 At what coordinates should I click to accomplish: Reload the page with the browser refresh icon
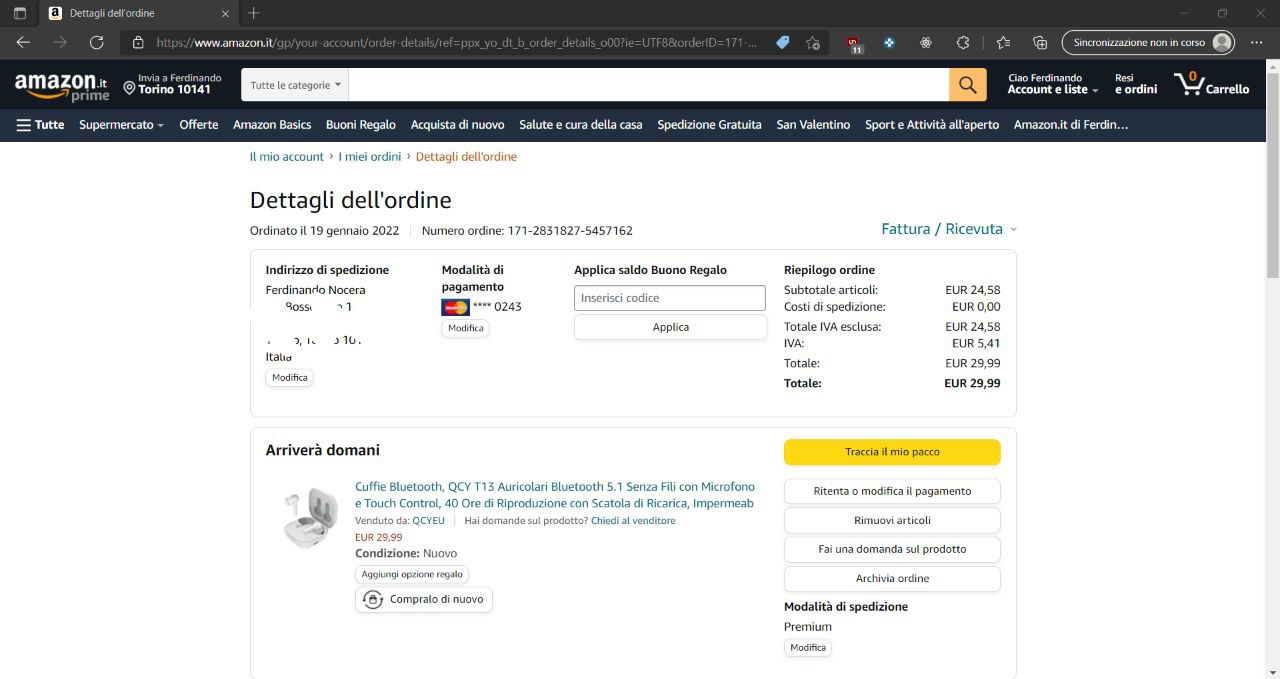[x=97, y=42]
